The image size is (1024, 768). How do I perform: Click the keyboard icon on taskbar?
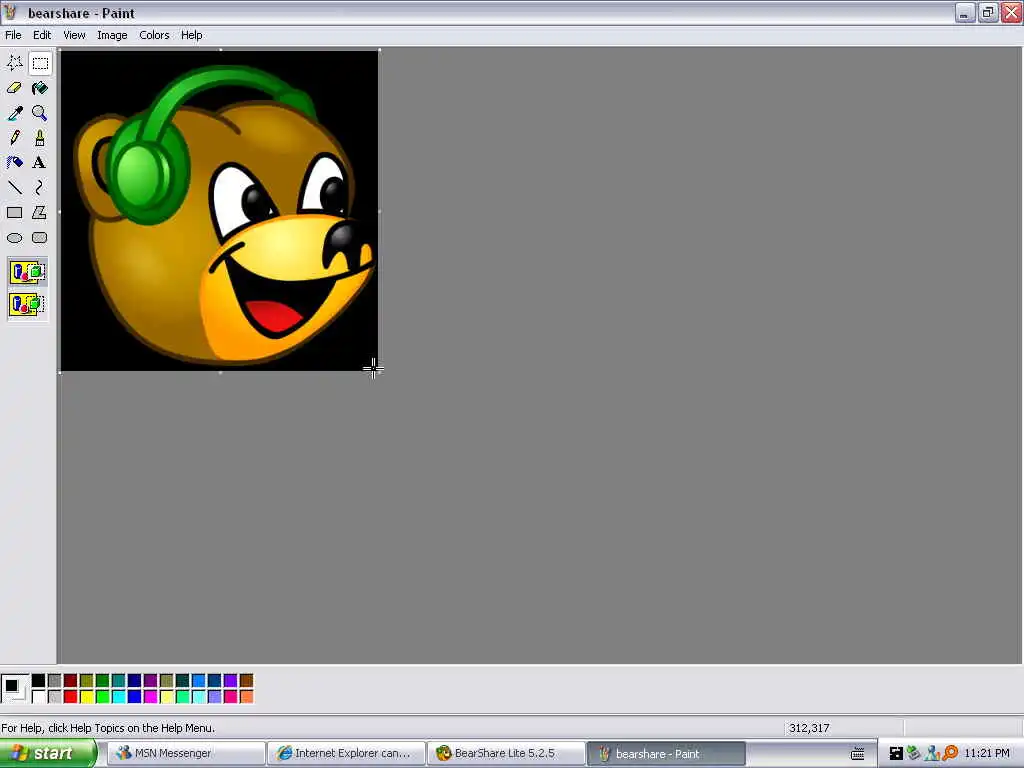pyautogui.click(x=857, y=754)
